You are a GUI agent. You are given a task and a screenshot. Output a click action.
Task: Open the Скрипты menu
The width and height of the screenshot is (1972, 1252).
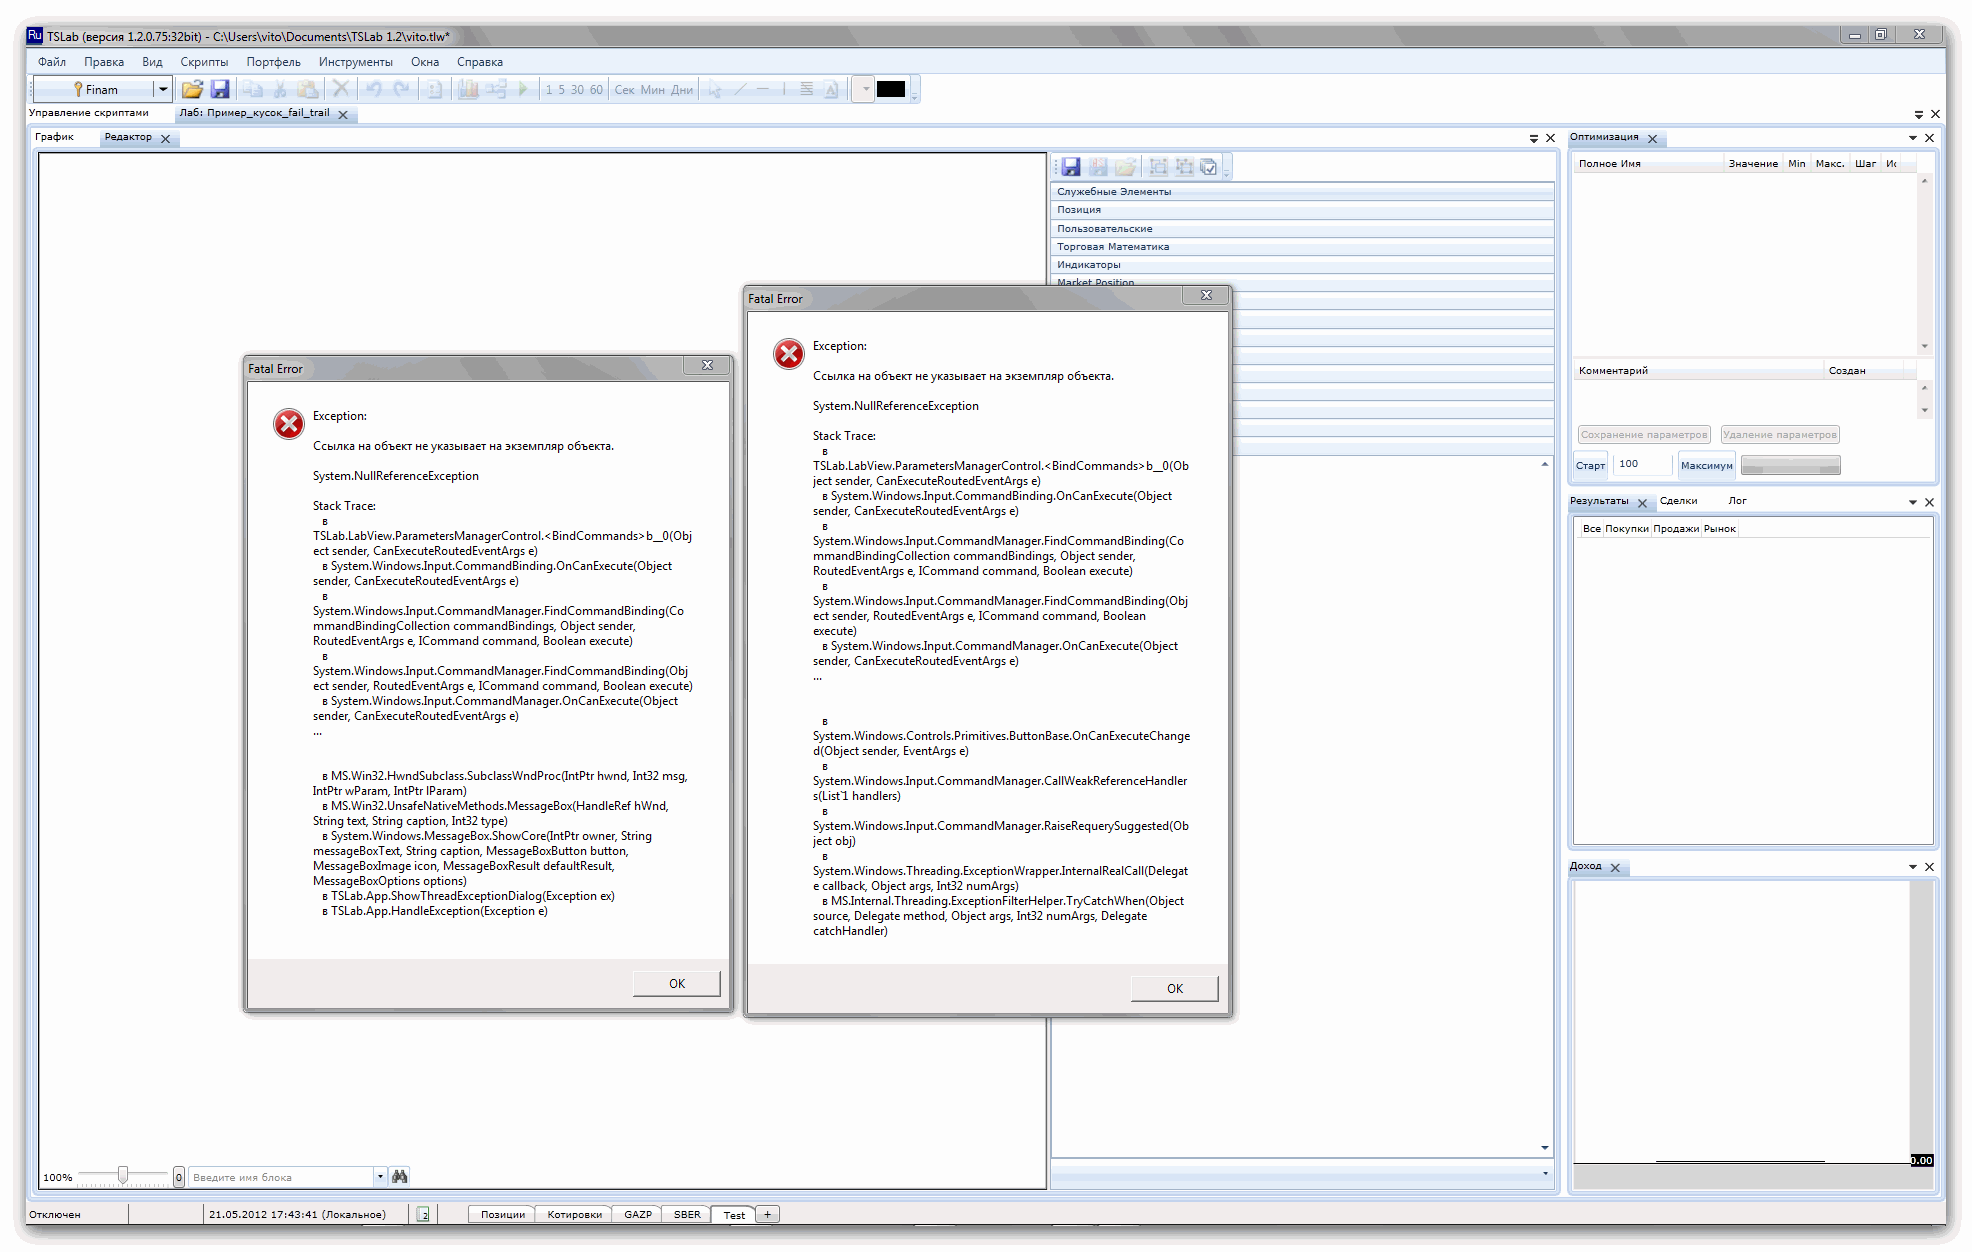(204, 62)
